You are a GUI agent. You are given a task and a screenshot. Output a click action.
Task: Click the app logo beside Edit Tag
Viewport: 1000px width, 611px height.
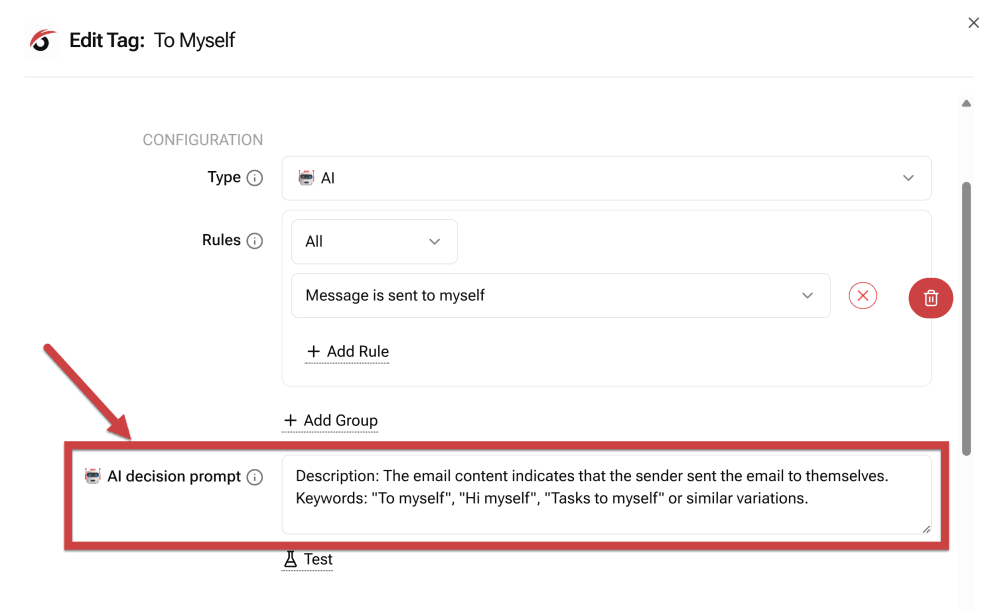click(42, 41)
